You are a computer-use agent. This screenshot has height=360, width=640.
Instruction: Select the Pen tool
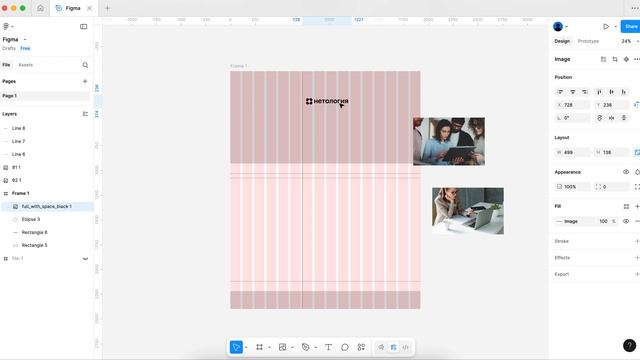pyautogui.click(x=305, y=347)
